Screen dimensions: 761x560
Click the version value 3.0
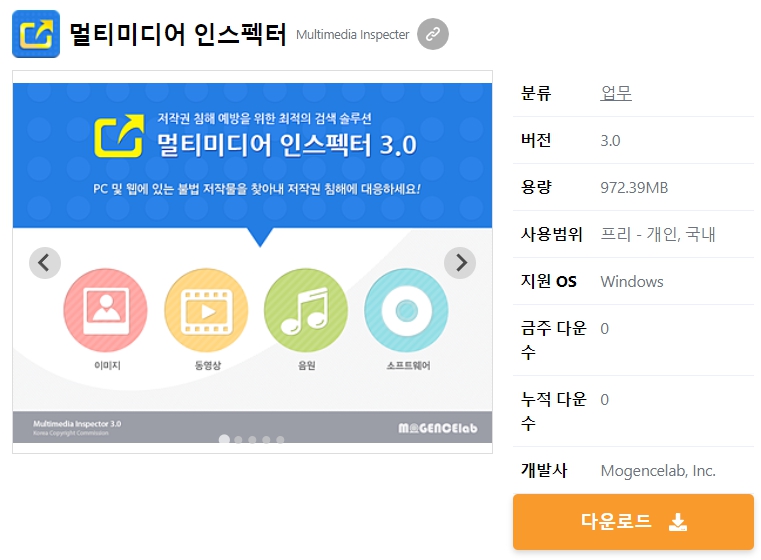coord(610,141)
